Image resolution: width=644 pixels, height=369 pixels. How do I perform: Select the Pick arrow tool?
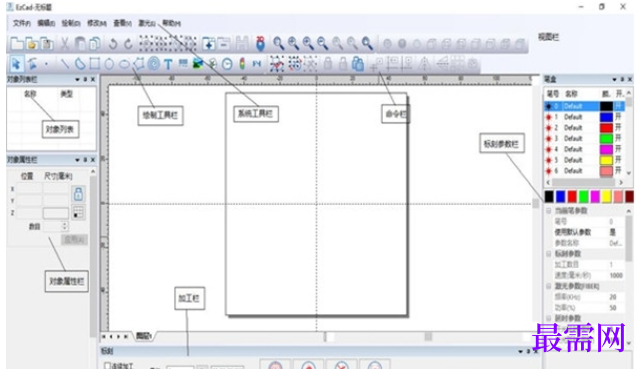pos(16,64)
